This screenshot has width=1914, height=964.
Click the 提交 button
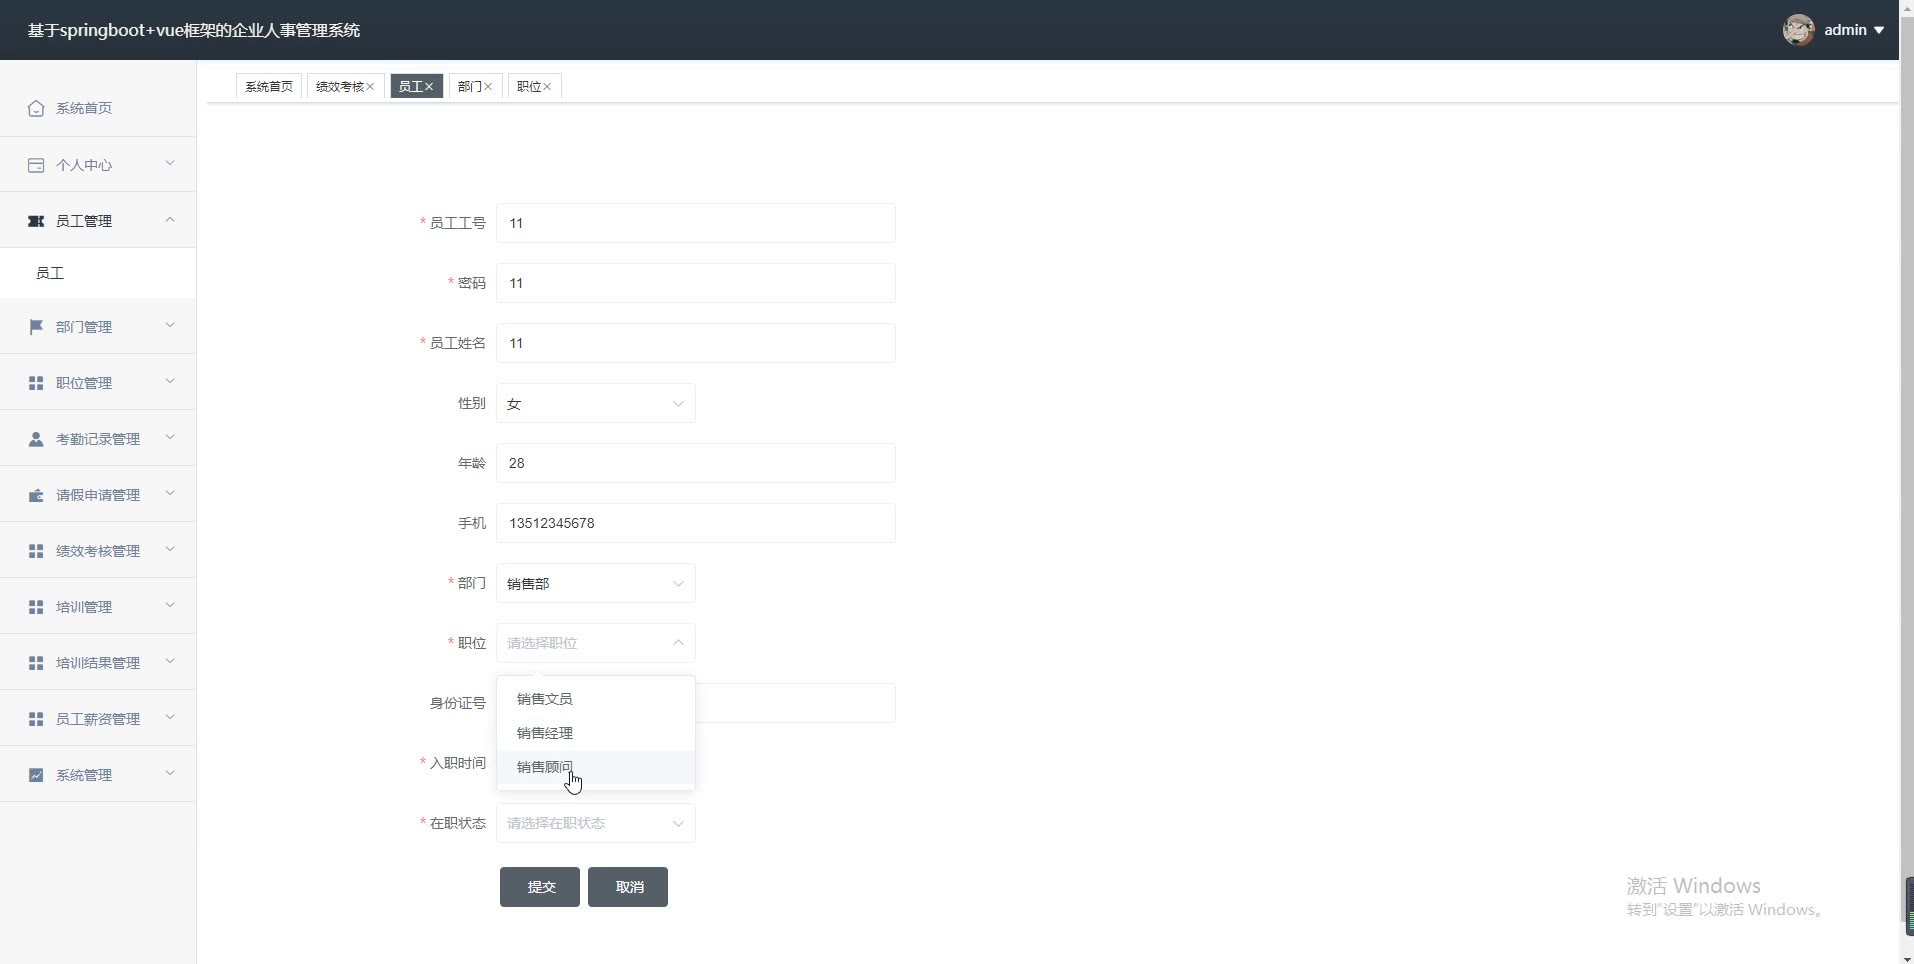[540, 887]
